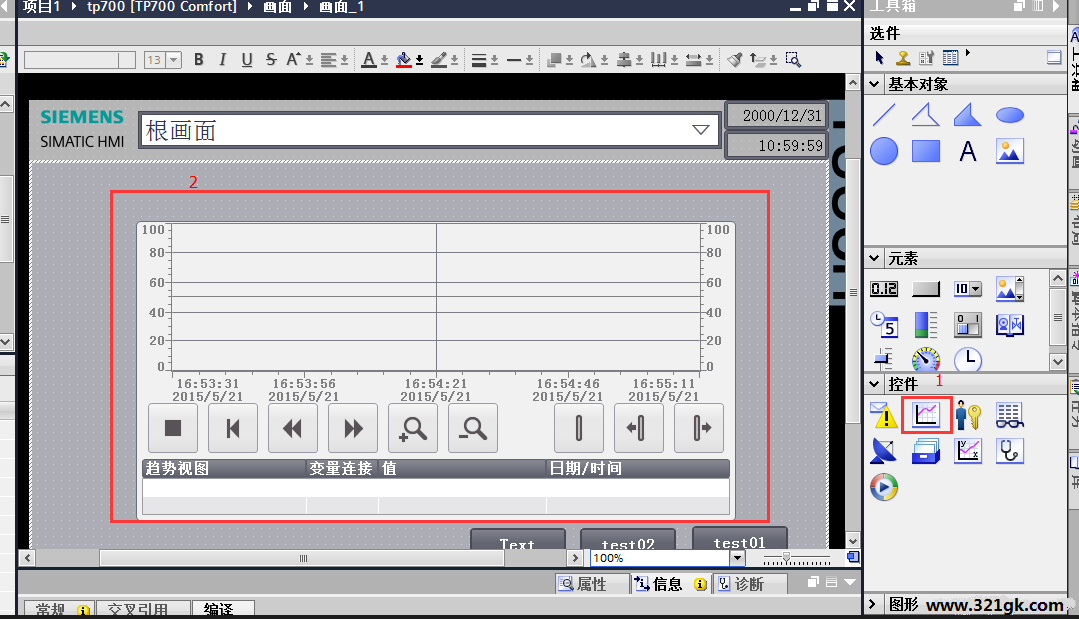Screen dimensions: 1079x619
Task: Select the Line basic object tool
Action: (884, 115)
